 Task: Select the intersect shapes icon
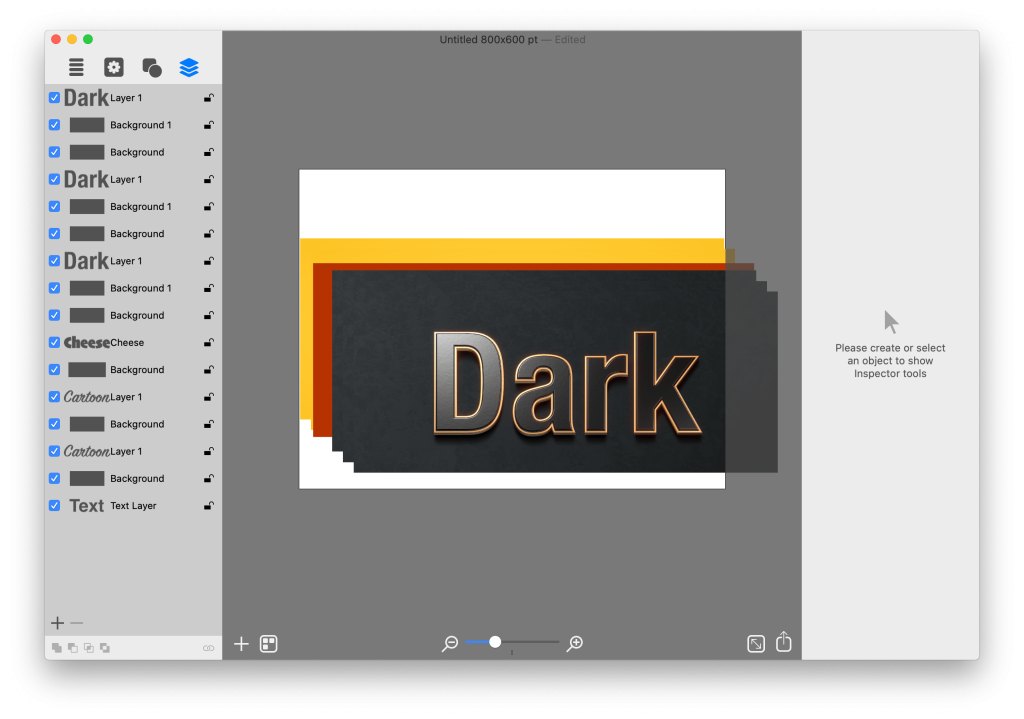point(89,647)
